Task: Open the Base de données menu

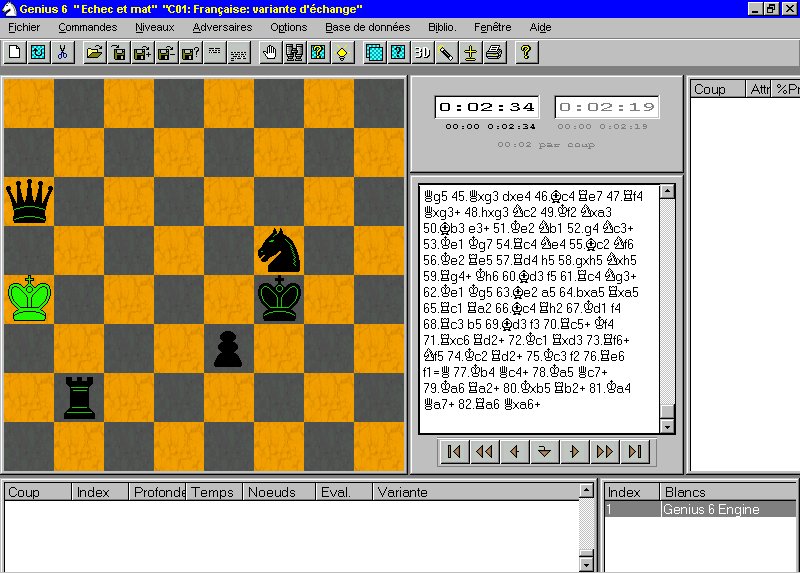Action: click(x=368, y=27)
